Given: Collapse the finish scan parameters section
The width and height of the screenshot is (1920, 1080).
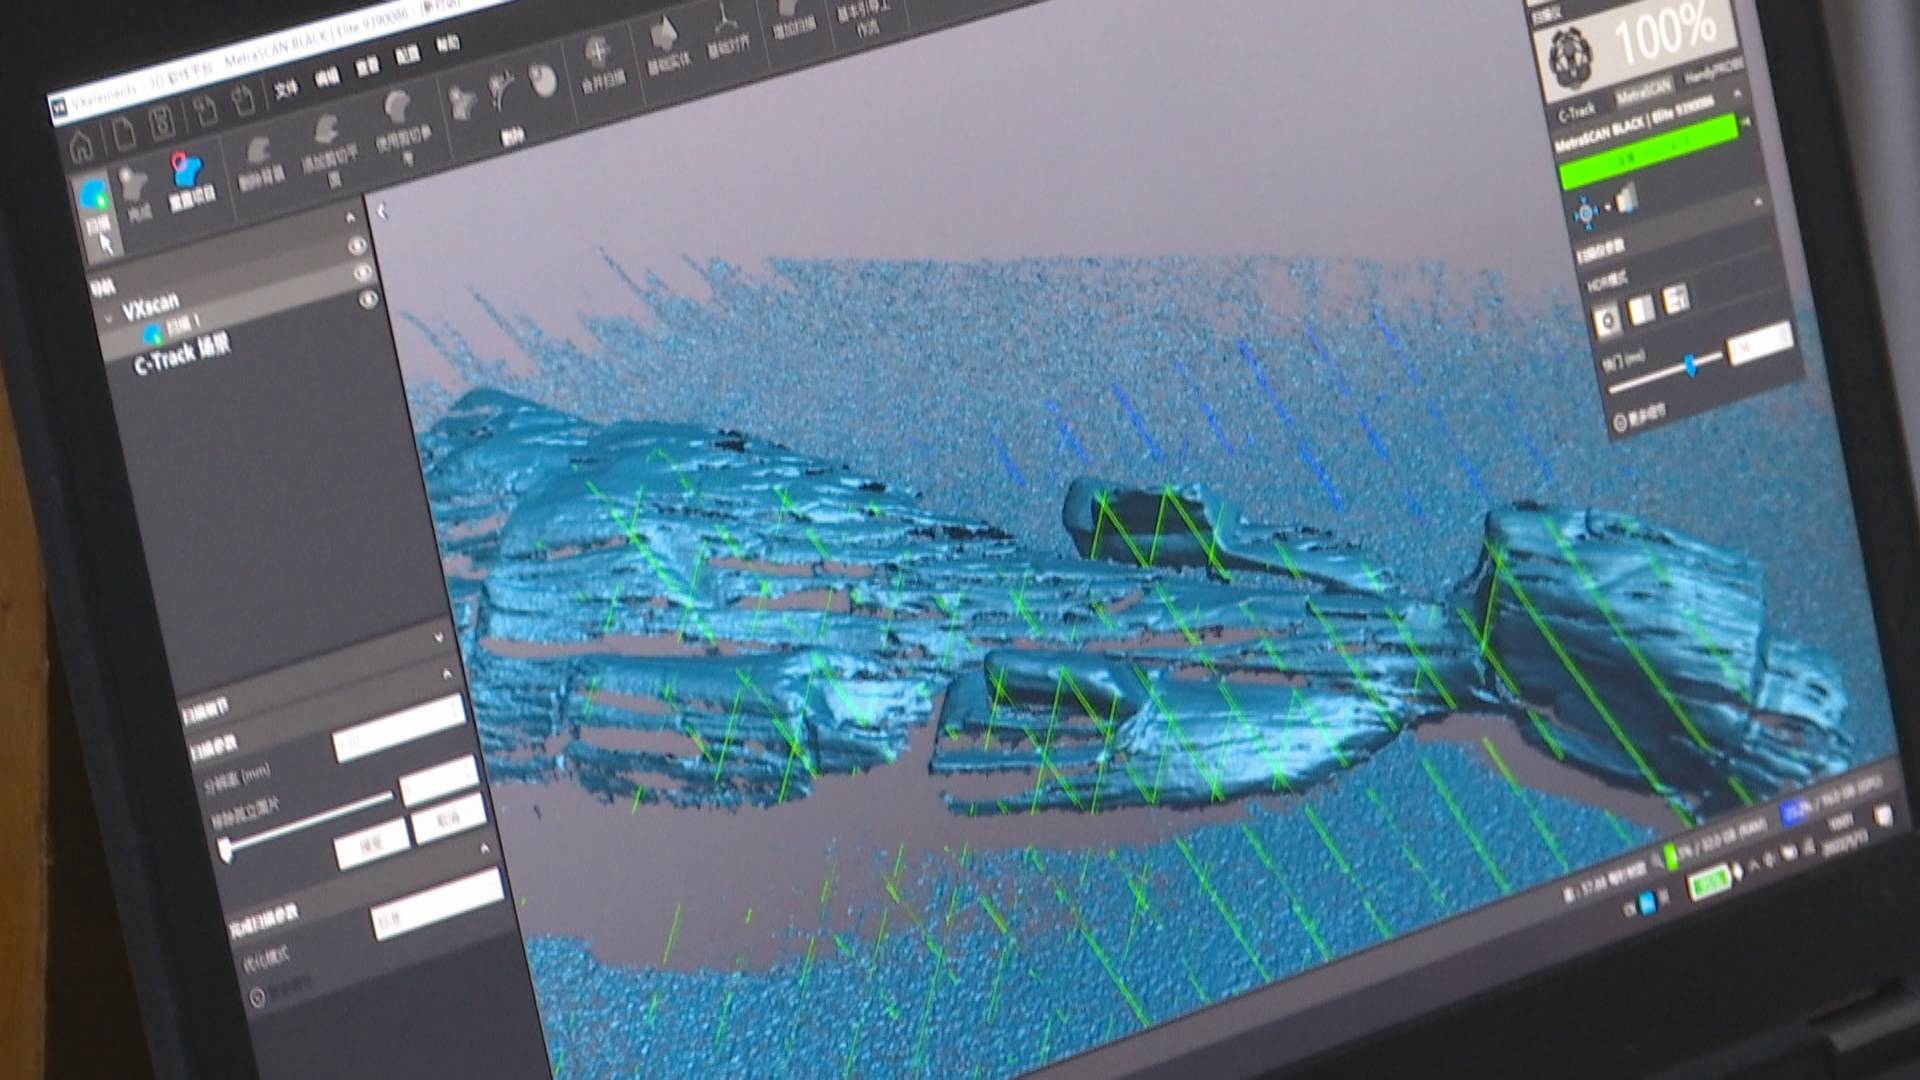Looking at the screenshot, I should coord(484,848).
